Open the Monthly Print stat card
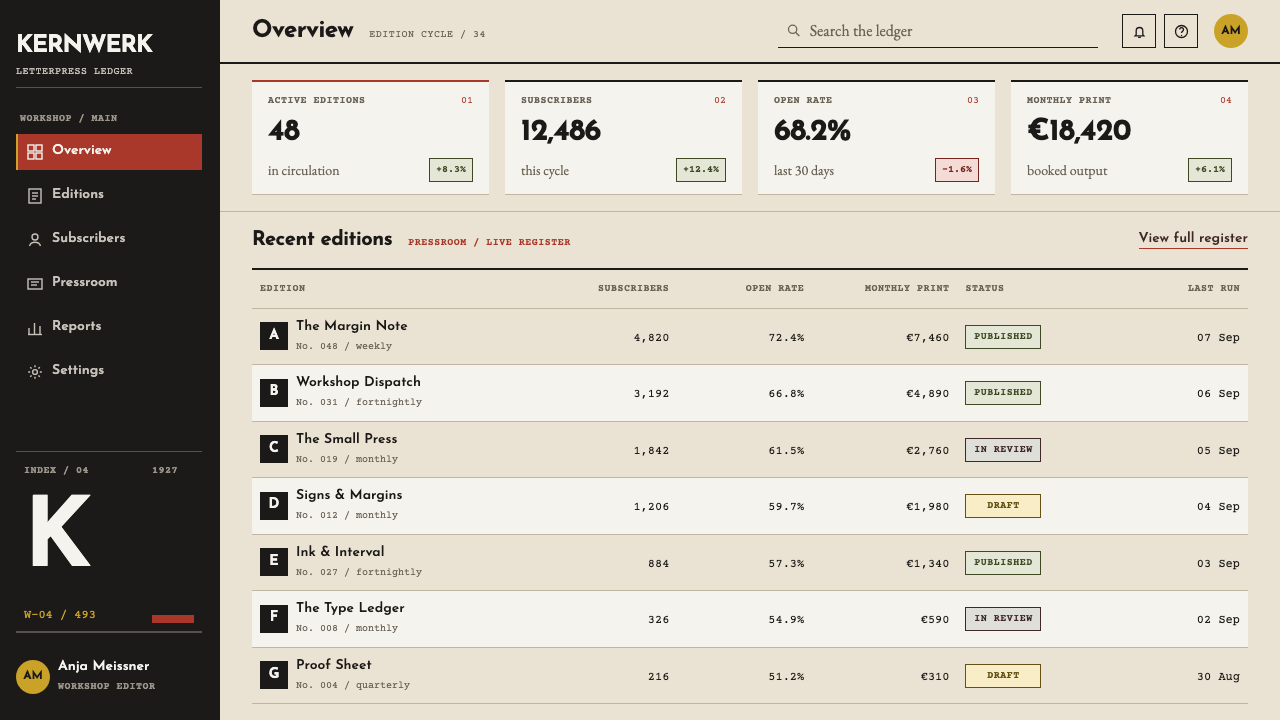The height and width of the screenshot is (720, 1280). point(1129,137)
